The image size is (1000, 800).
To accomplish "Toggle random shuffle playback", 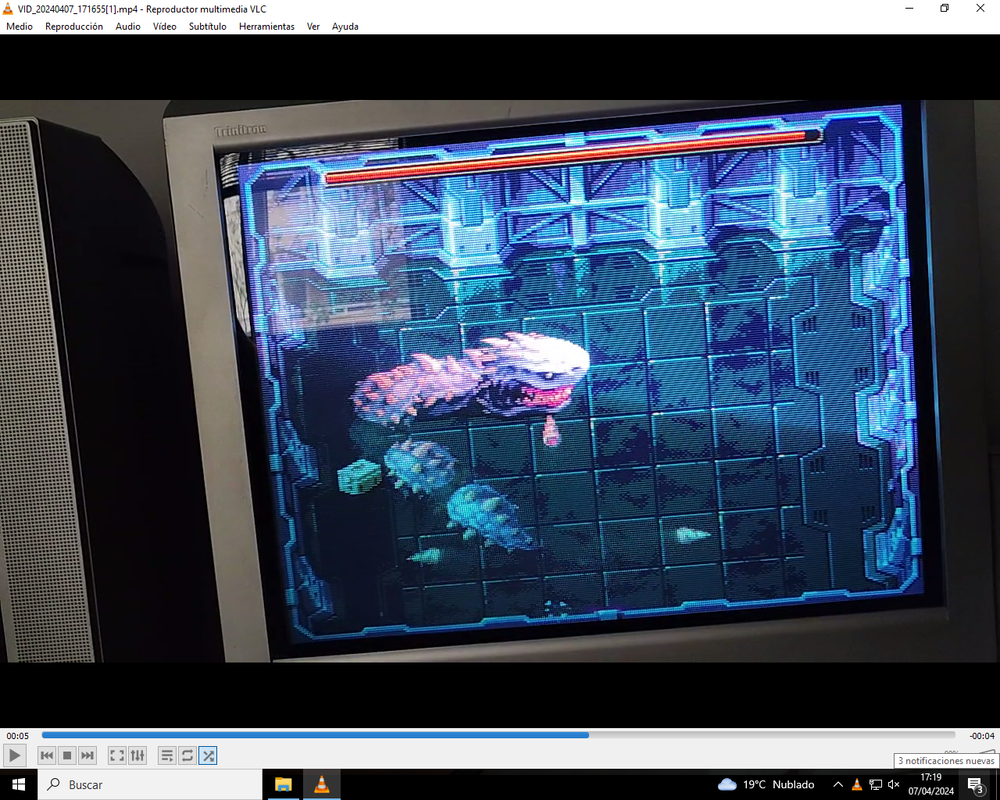I will pyautogui.click(x=208, y=756).
